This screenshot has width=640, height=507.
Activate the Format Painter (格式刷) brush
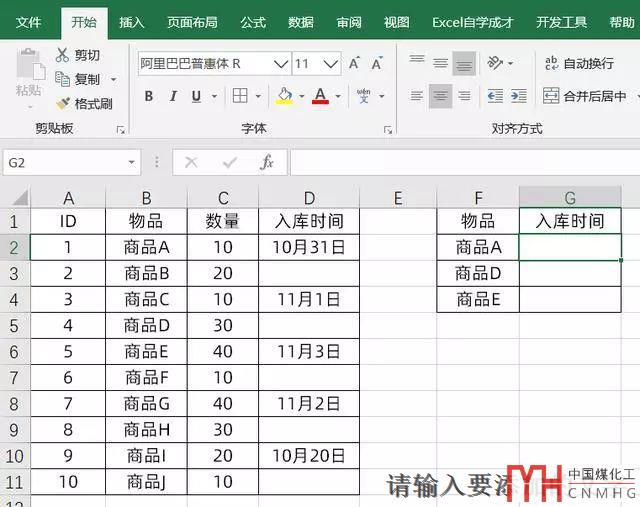(63, 103)
